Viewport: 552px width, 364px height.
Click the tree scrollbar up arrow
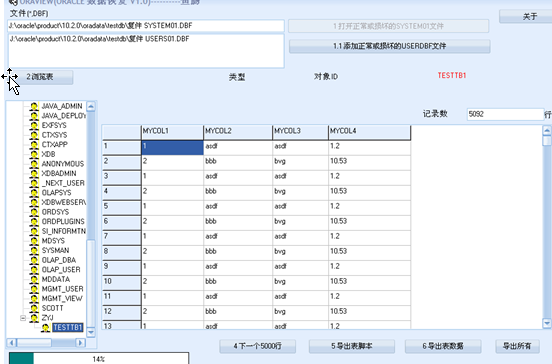point(91,106)
